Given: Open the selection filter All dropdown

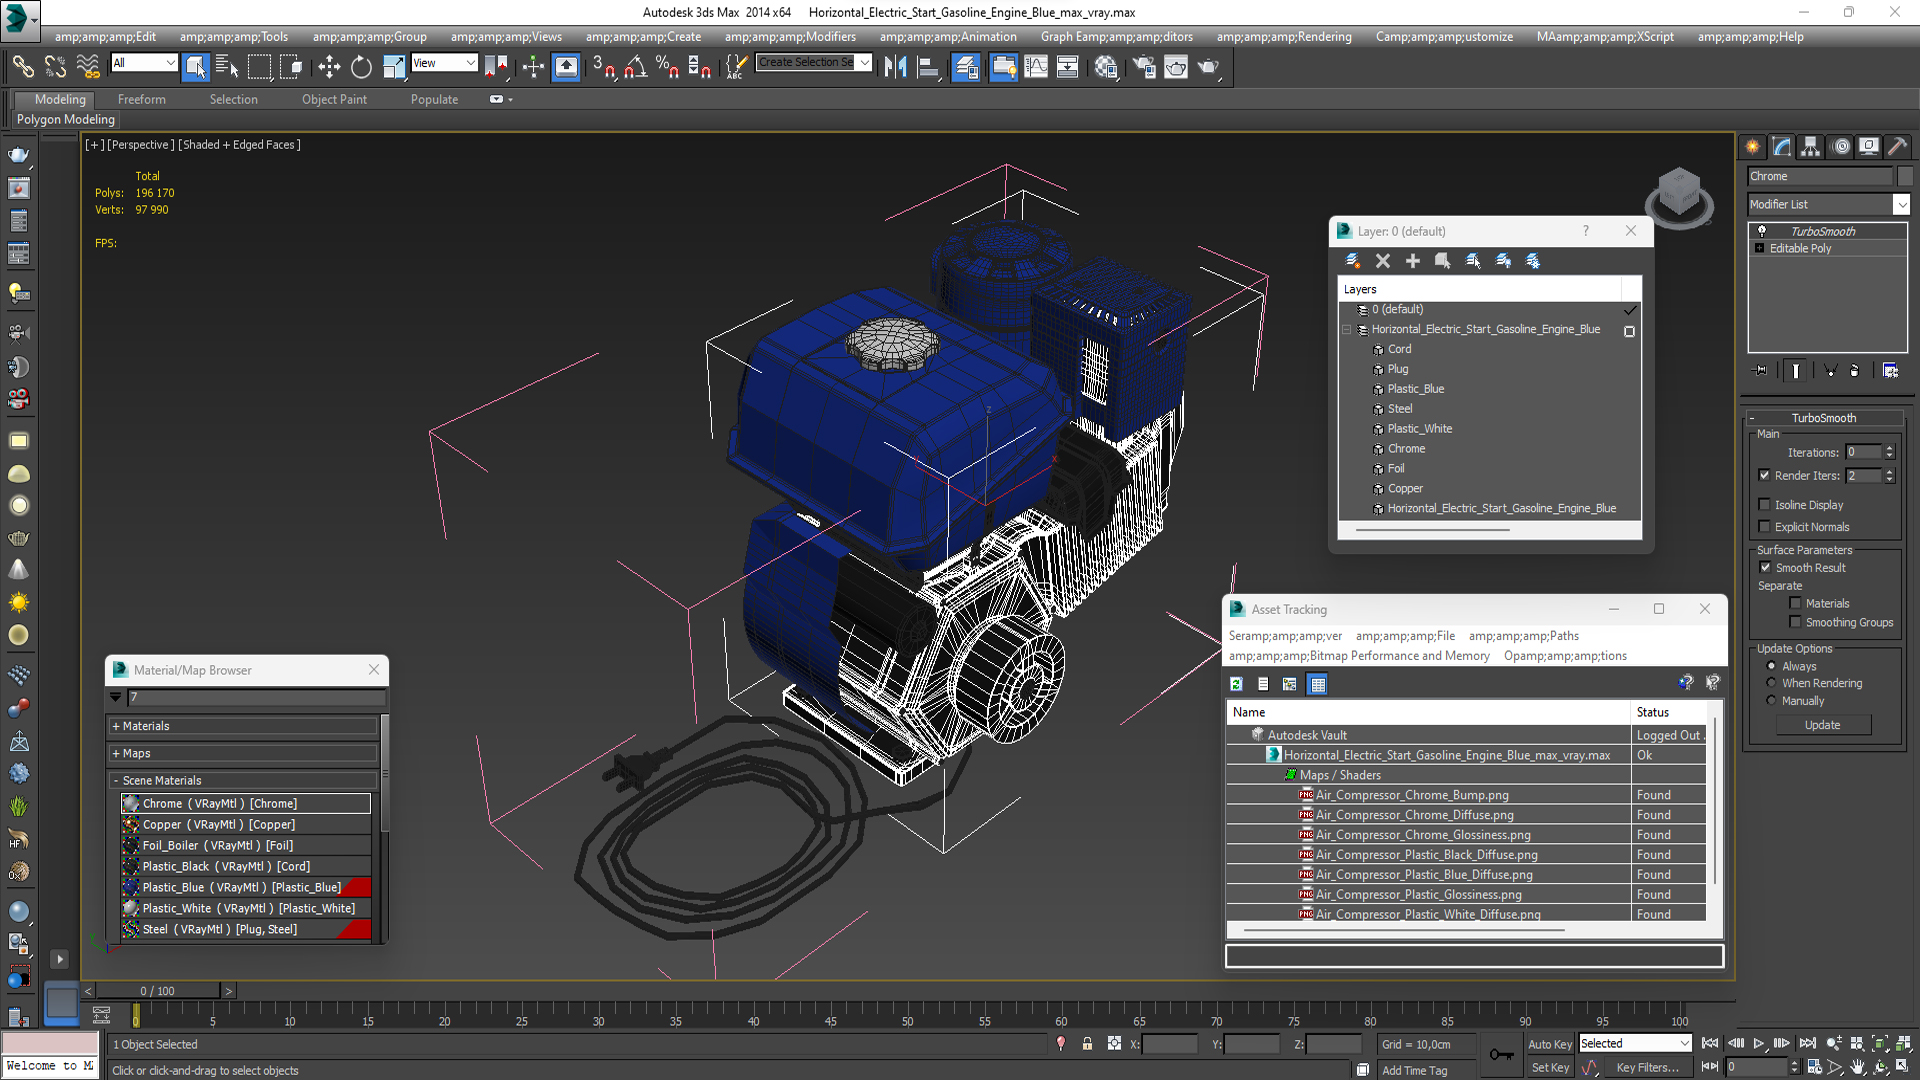Looking at the screenshot, I should pyautogui.click(x=144, y=63).
